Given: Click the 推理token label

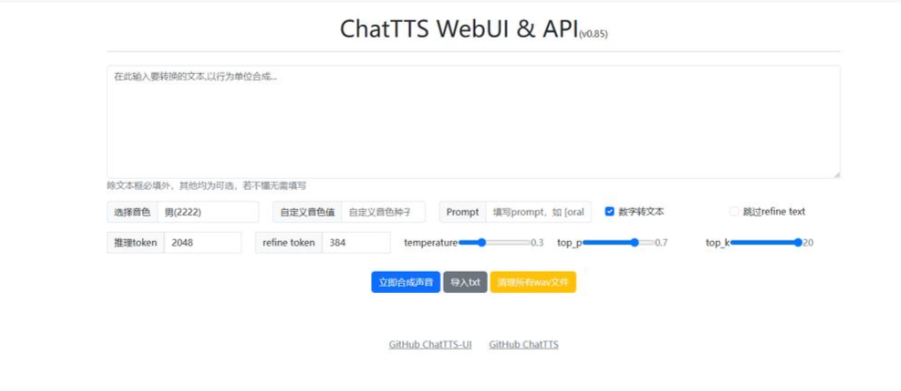Looking at the screenshot, I should tap(136, 243).
